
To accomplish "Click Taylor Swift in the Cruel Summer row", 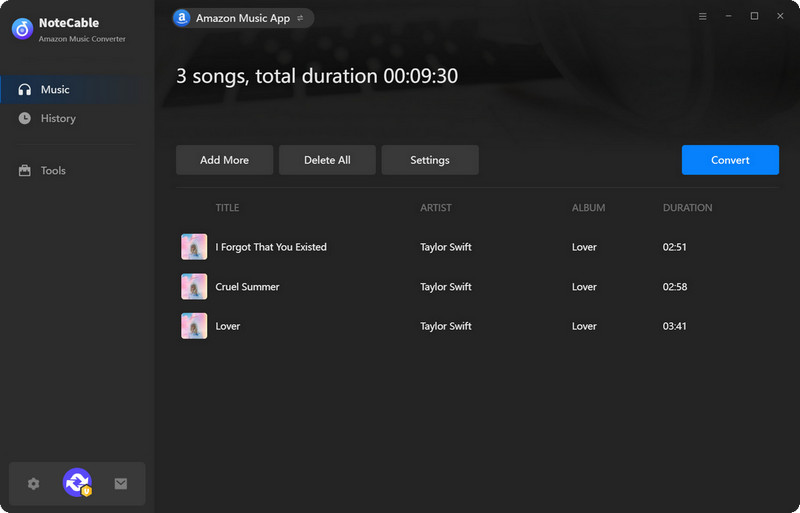I will point(446,287).
